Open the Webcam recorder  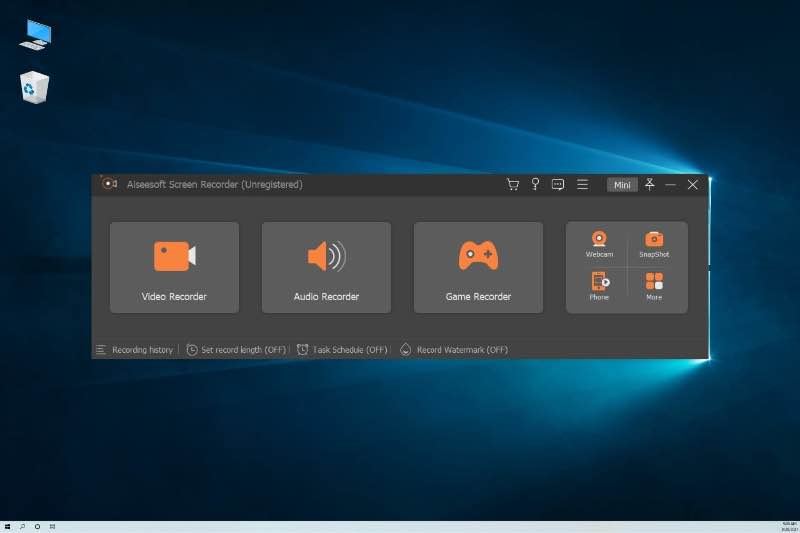pos(599,244)
